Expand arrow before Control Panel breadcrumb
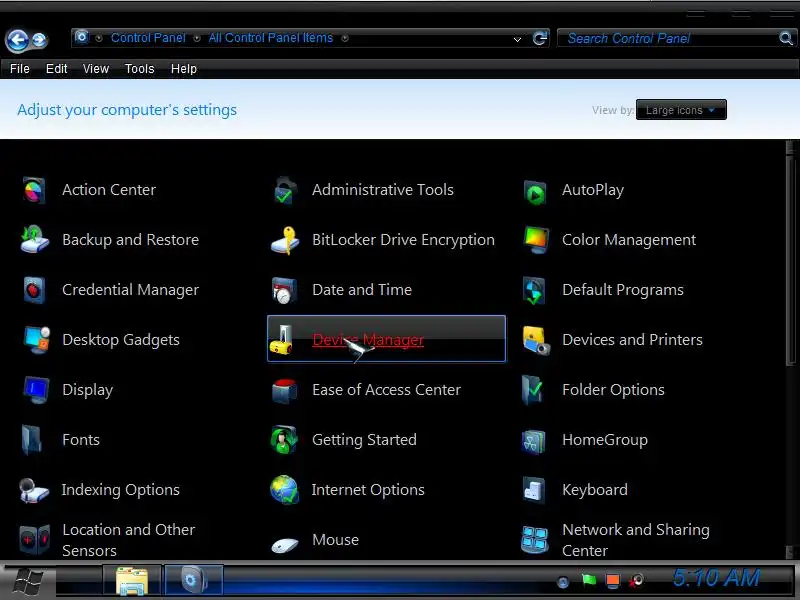The width and height of the screenshot is (800, 600). pos(99,38)
